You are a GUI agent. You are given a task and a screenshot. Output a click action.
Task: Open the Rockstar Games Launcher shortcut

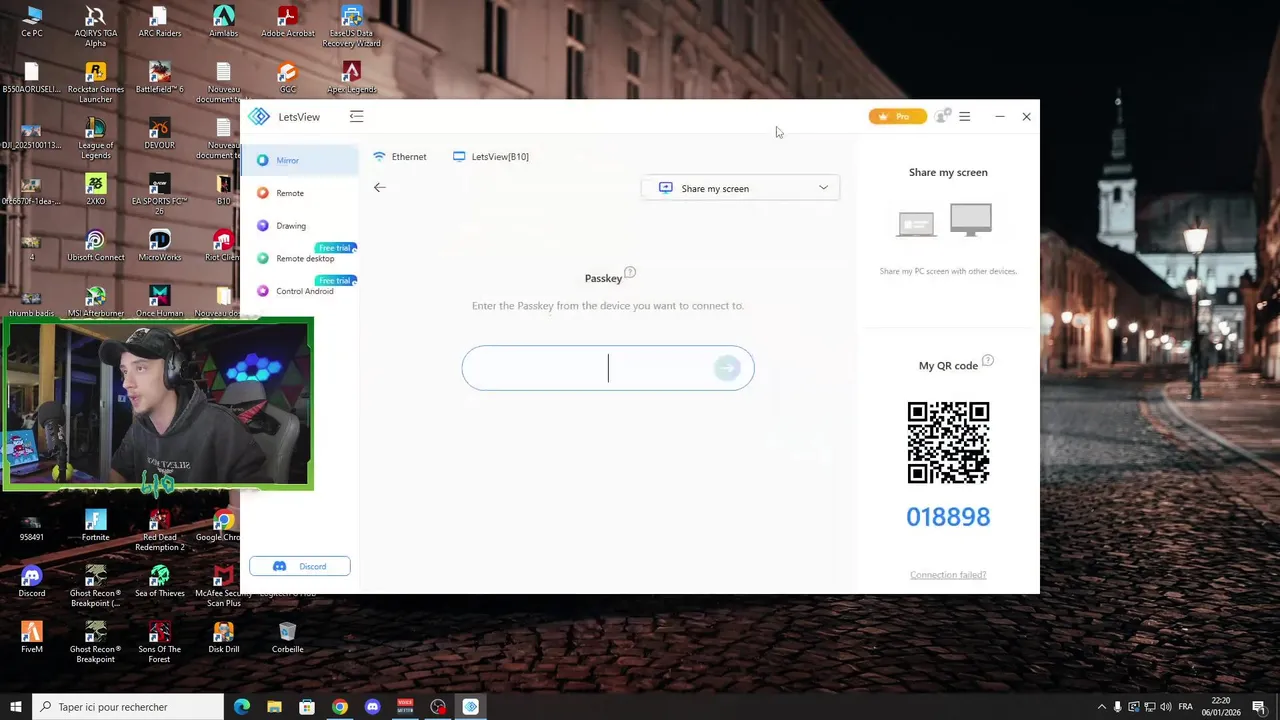tap(96, 83)
